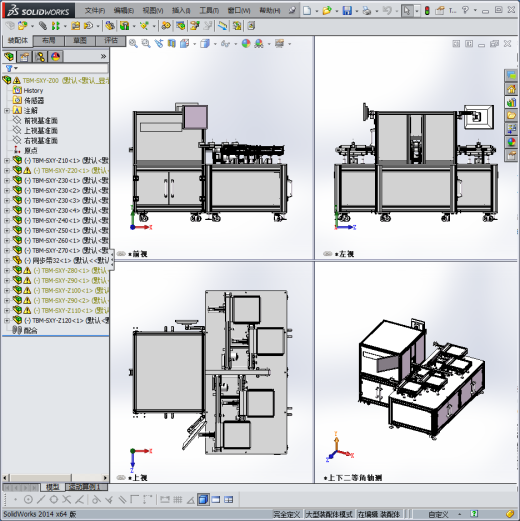Screen dimensions: 520x521
Task: Select the DisplayManager color ball tab
Action: point(55,57)
